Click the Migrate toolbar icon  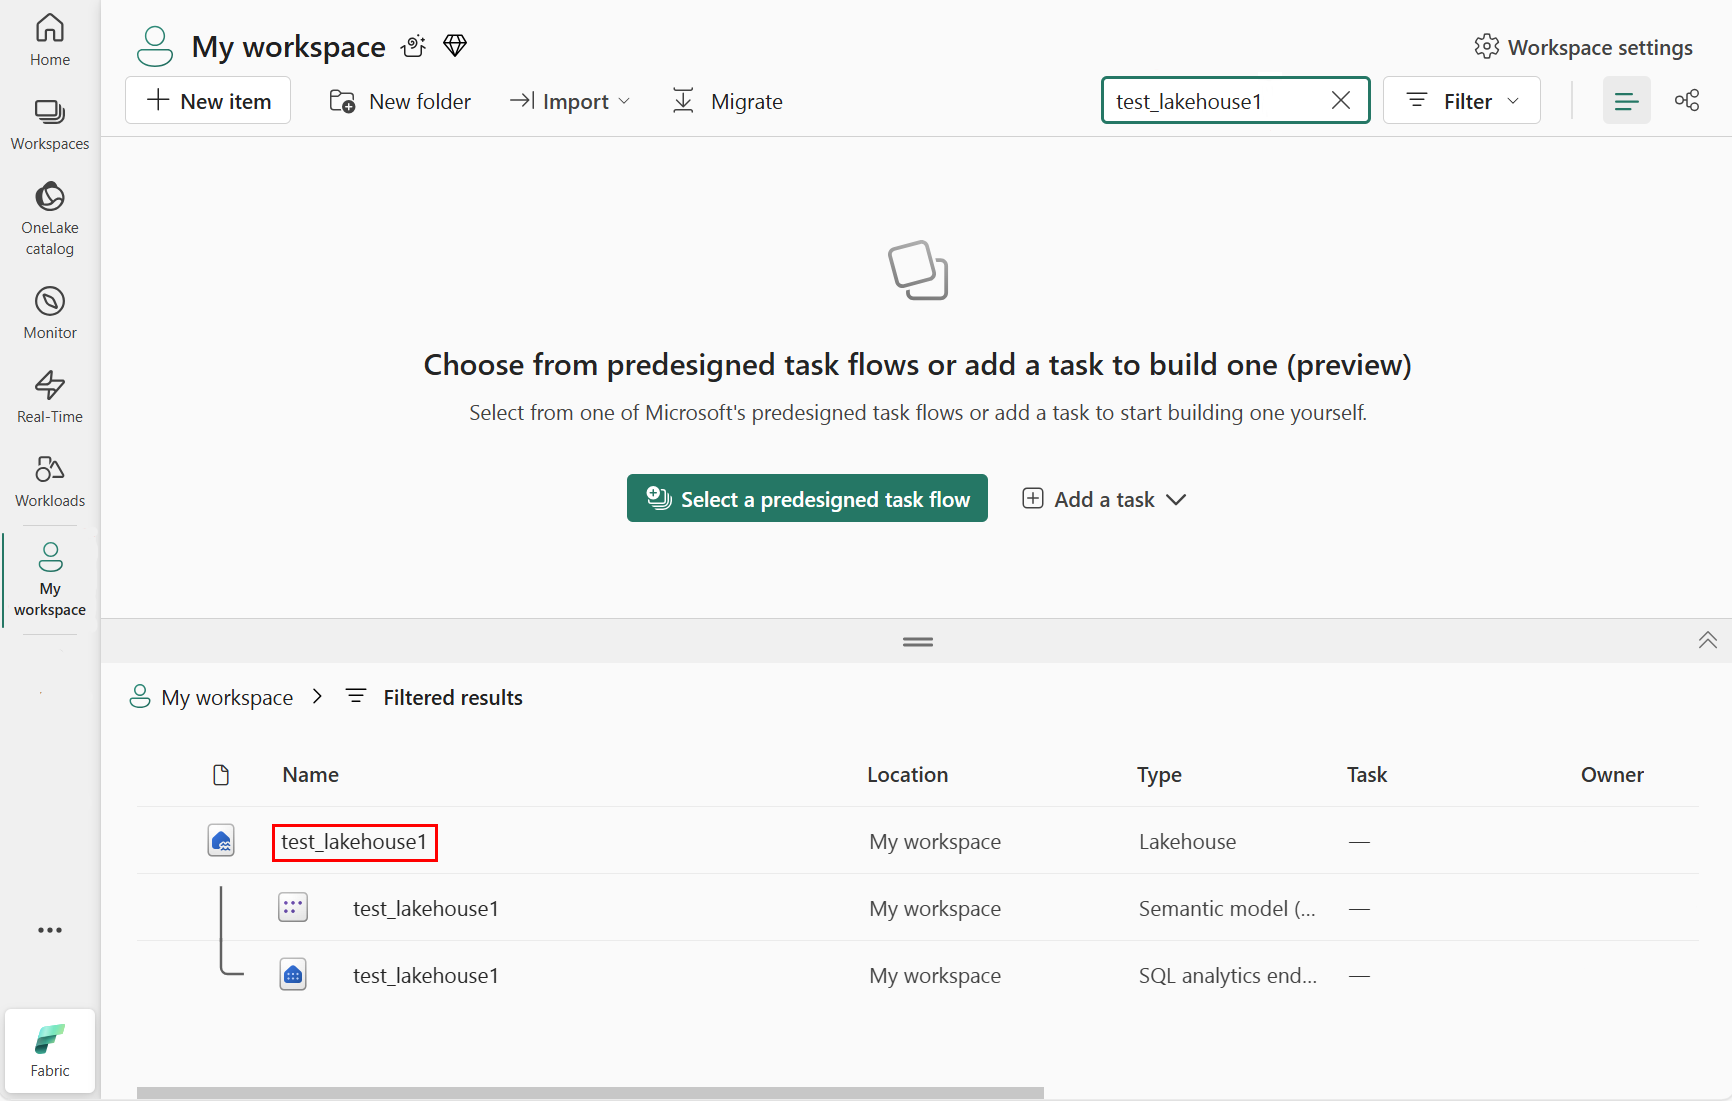coord(683,101)
